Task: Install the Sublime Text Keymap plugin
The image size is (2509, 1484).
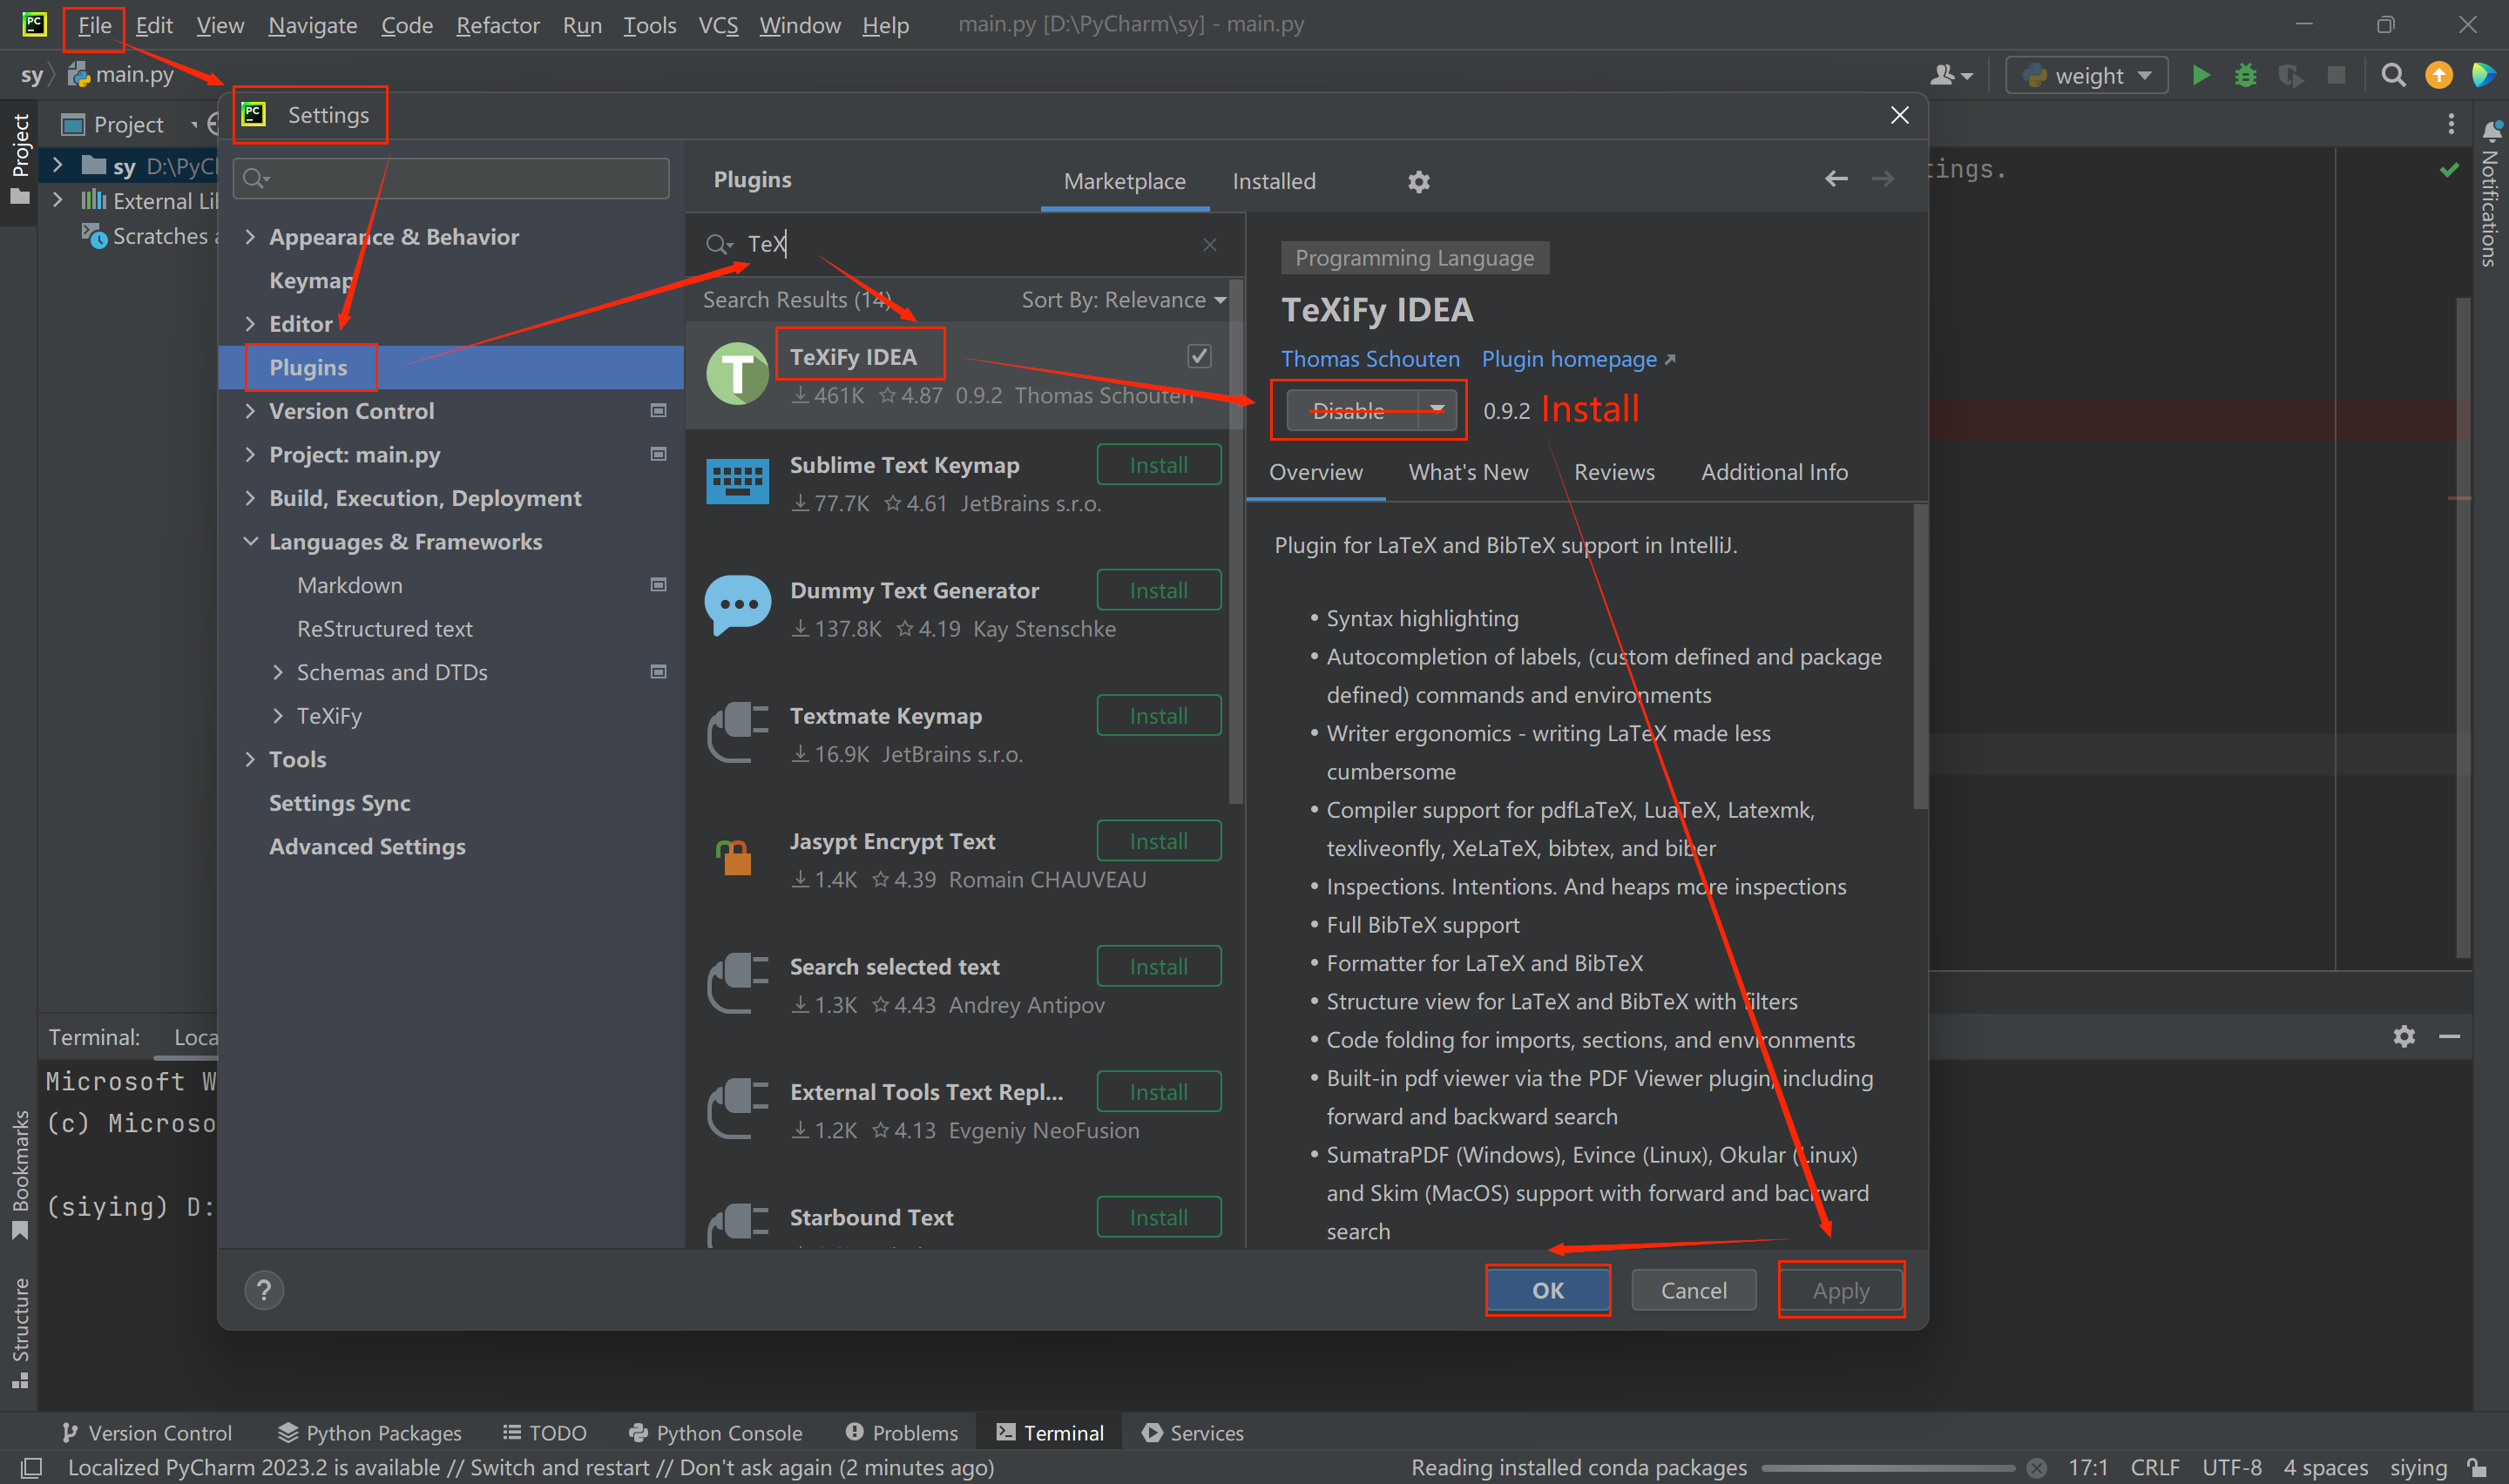Action: 1158,465
